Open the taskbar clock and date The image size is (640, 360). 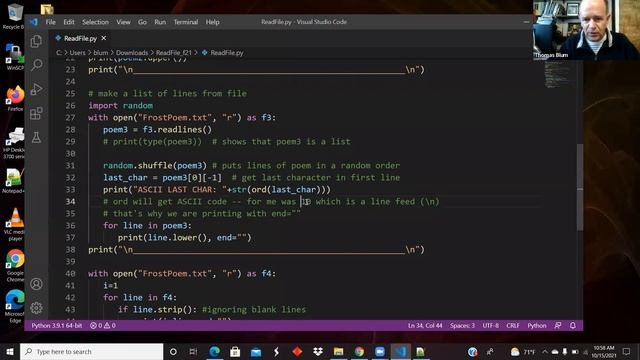click(604, 351)
